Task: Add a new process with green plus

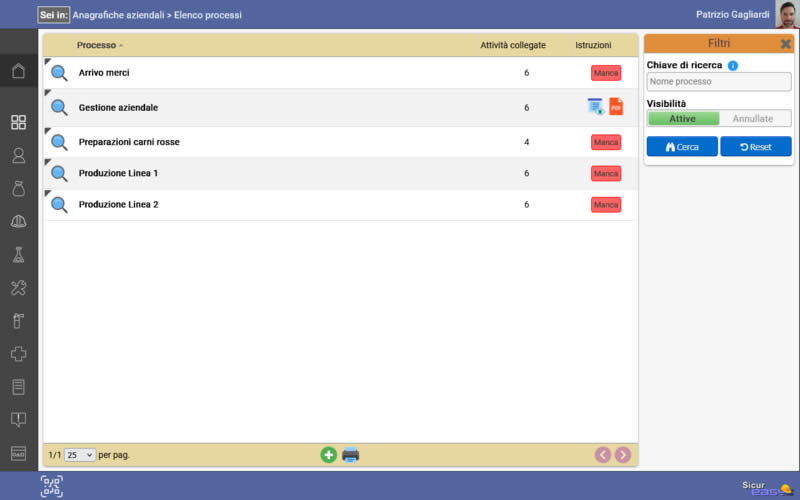Action: coord(329,455)
